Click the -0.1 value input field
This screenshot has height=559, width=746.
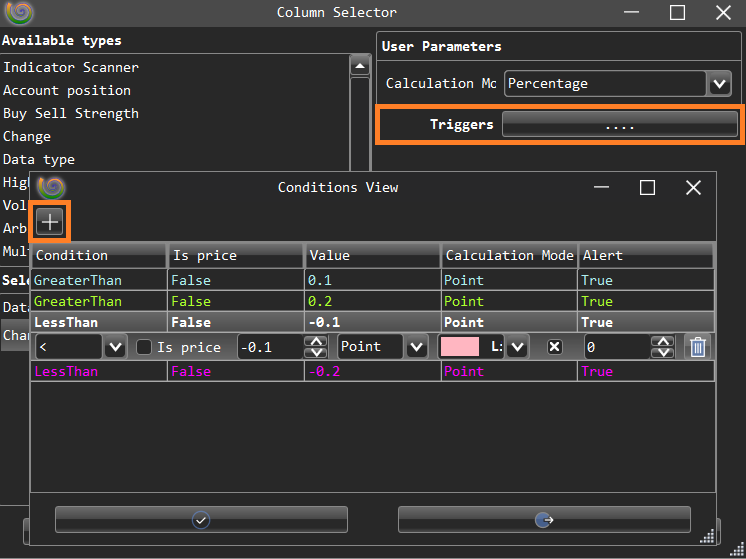[x=271, y=347]
